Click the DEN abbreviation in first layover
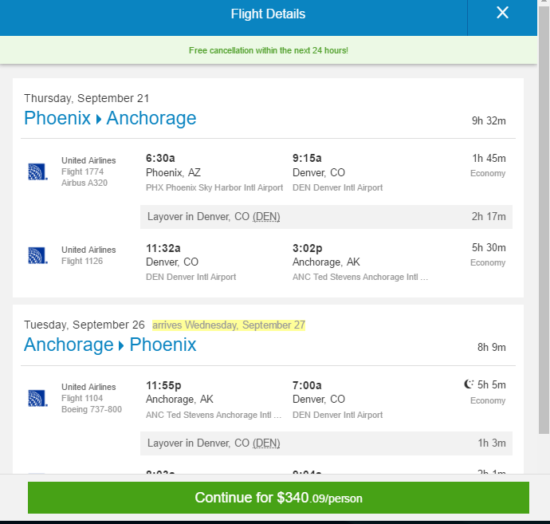Screen dimensions: 550x524 [266, 217]
